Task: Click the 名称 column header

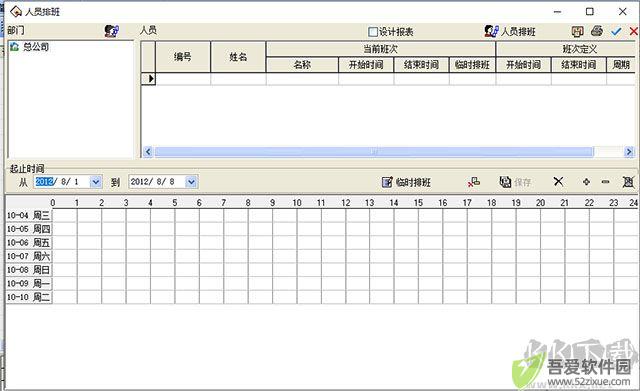Action: 302,65
